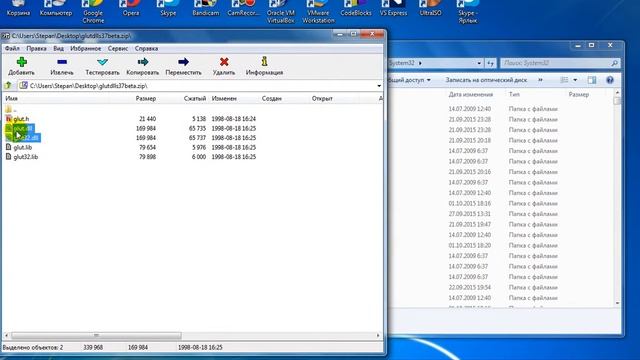The height and width of the screenshot is (360, 640).
Task: Select the glut.lib file icon
Action: tap(9, 147)
